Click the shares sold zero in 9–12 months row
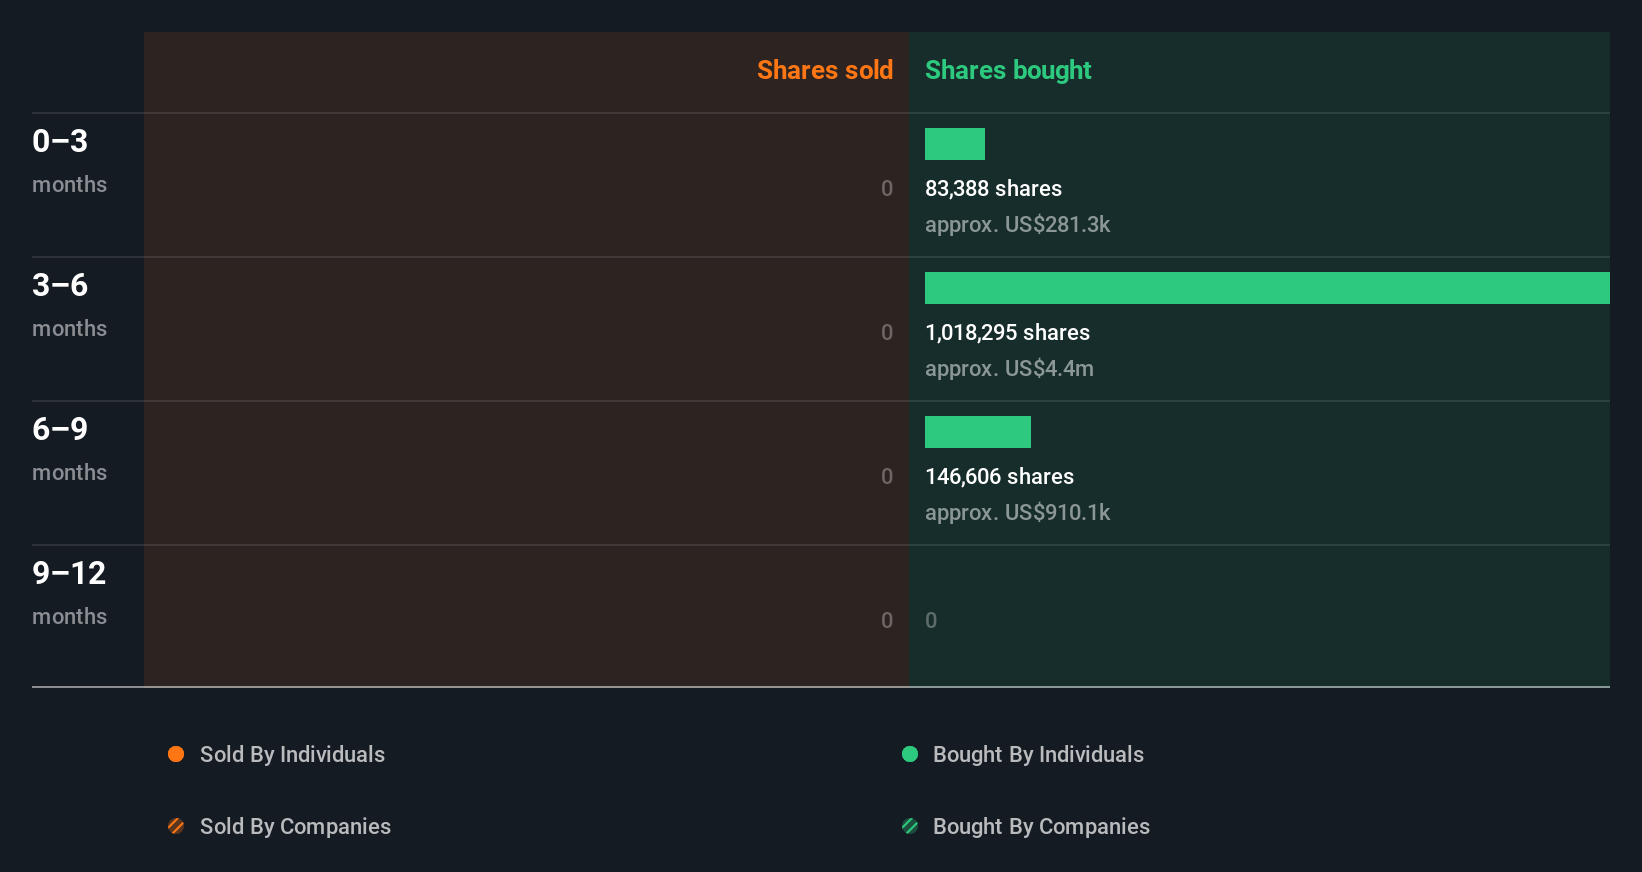Viewport: 1642px width, 872px height. point(887,620)
